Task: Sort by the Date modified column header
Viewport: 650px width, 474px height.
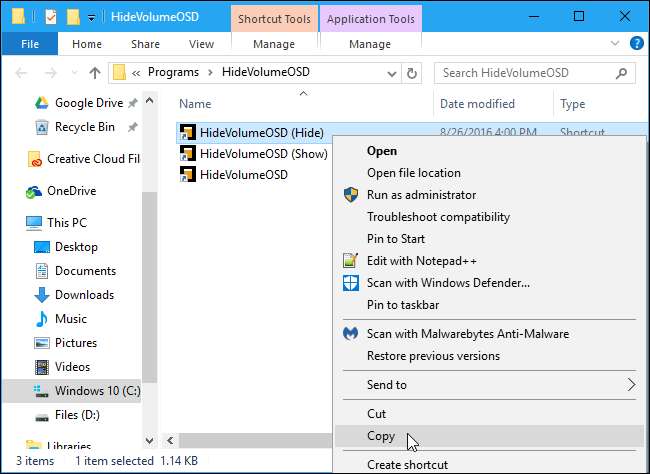Action: tap(475, 104)
